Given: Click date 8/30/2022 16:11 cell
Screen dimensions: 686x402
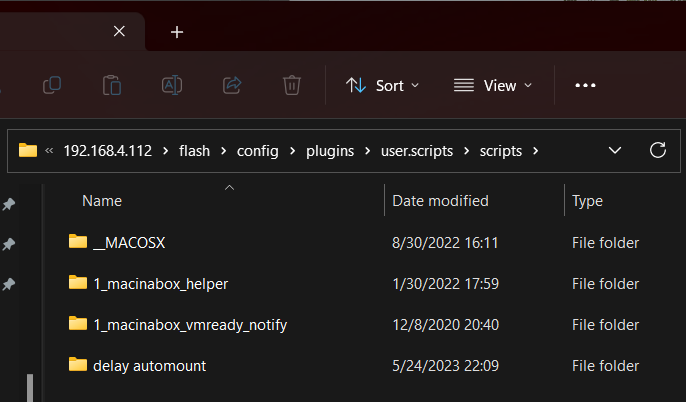Looking at the screenshot, I should click(445, 243).
